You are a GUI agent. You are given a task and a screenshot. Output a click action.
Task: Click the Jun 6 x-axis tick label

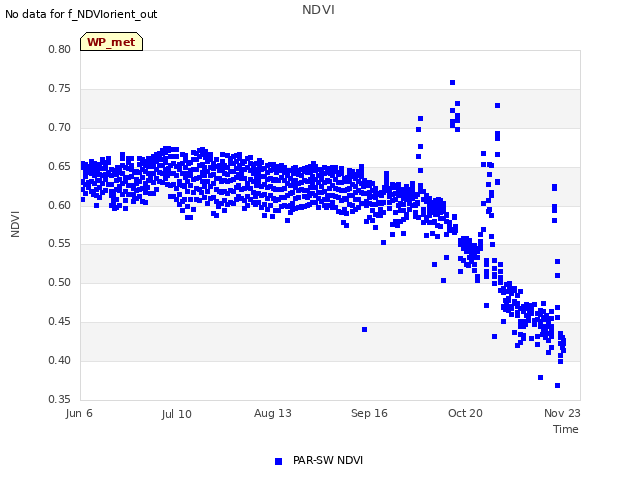[x=79, y=413]
